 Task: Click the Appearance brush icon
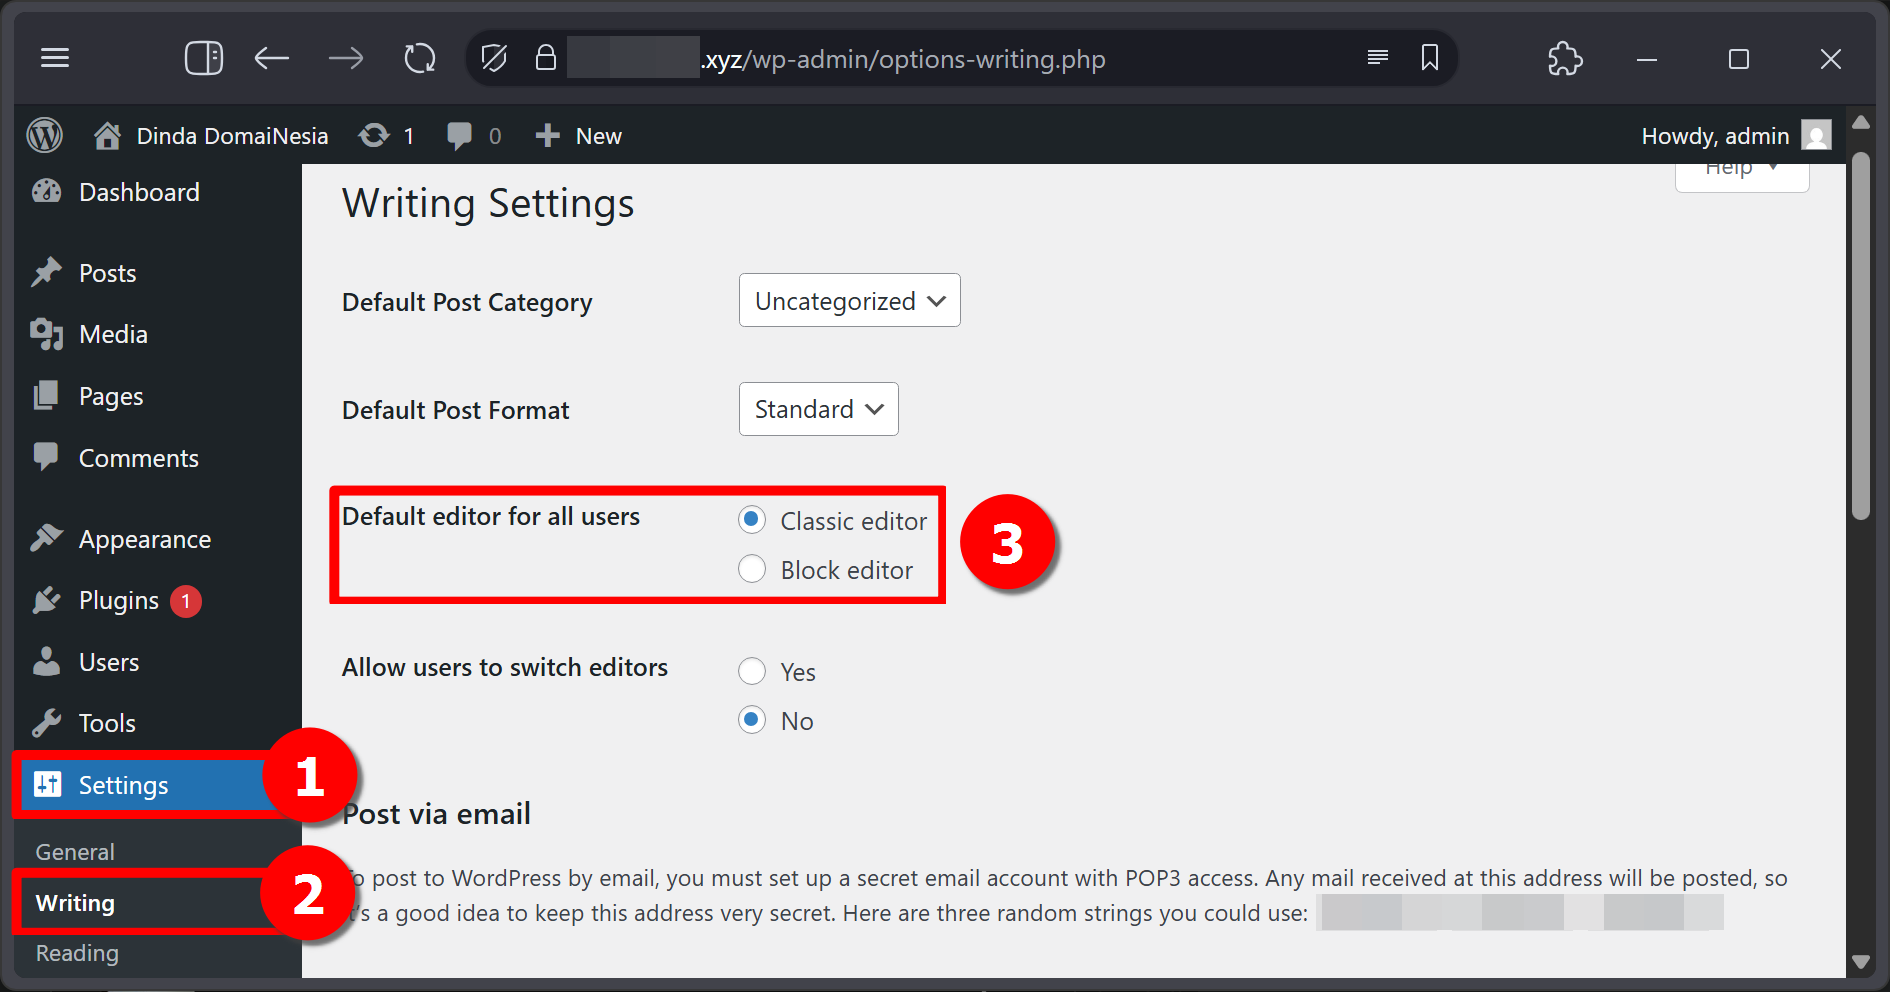tap(47, 538)
